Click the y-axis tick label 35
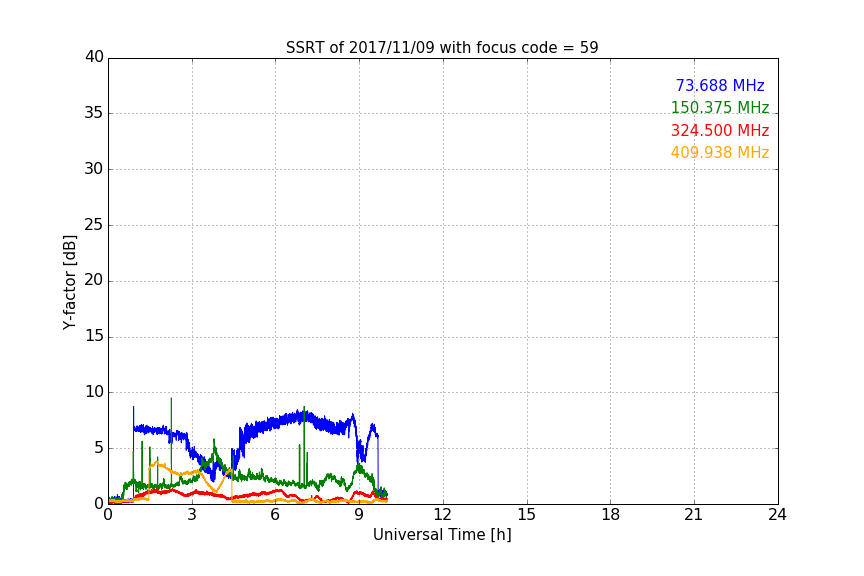This screenshot has height=576, width=864. [x=94, y=113]
